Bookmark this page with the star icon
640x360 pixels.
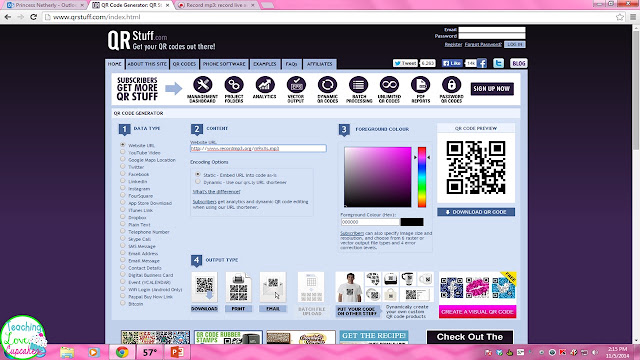(x=620, y=17)
